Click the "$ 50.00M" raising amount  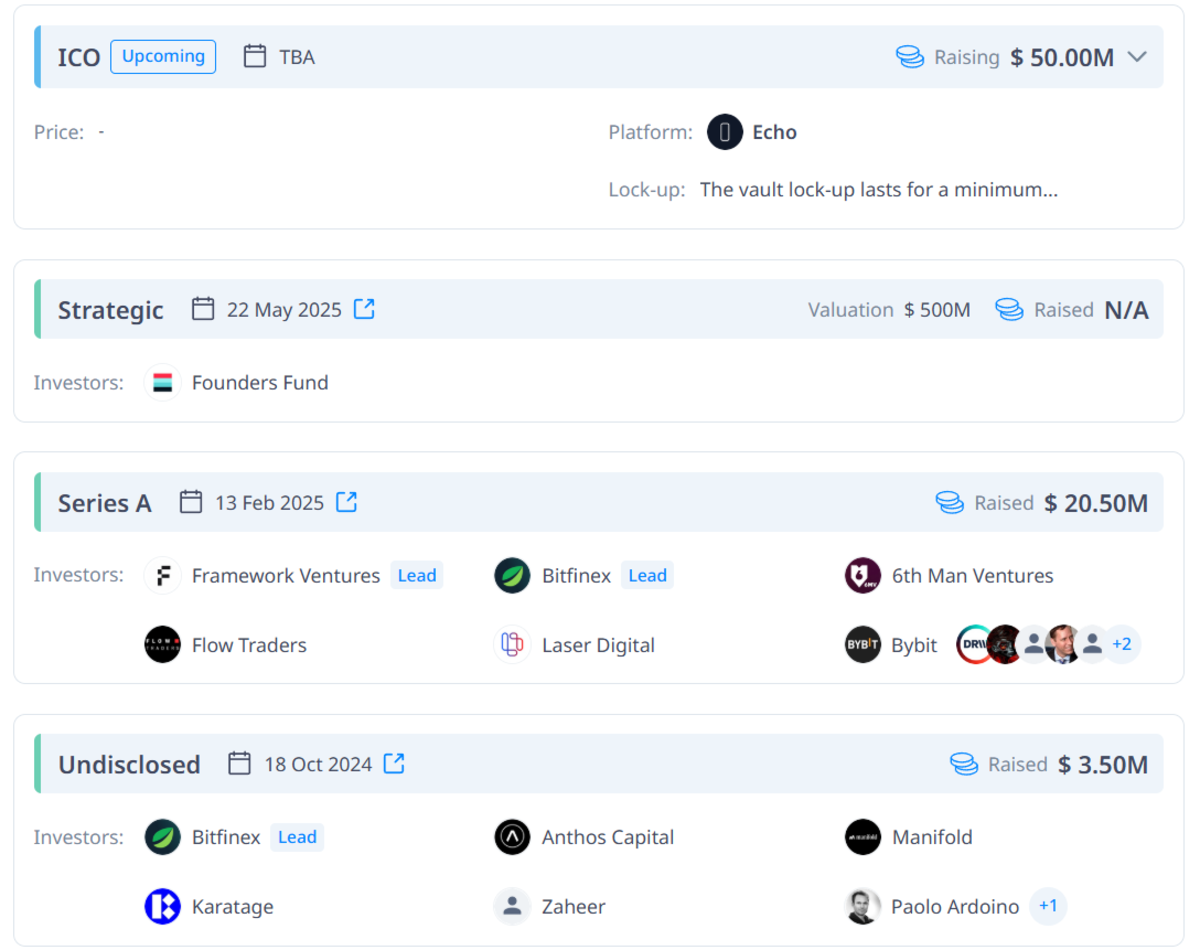tap(1062, 57)
